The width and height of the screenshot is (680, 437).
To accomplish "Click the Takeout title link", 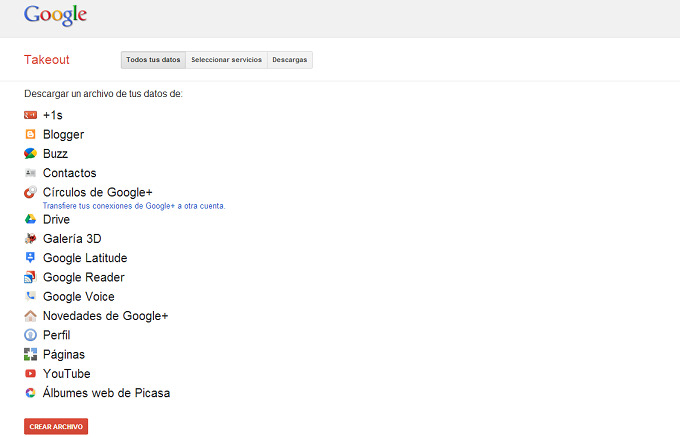I will (x=46, y=60).
